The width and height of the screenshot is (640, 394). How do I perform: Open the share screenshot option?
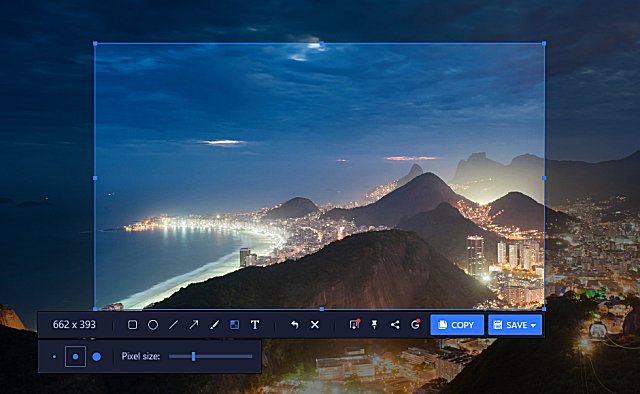pyautogui.click(x=395, y=325)
